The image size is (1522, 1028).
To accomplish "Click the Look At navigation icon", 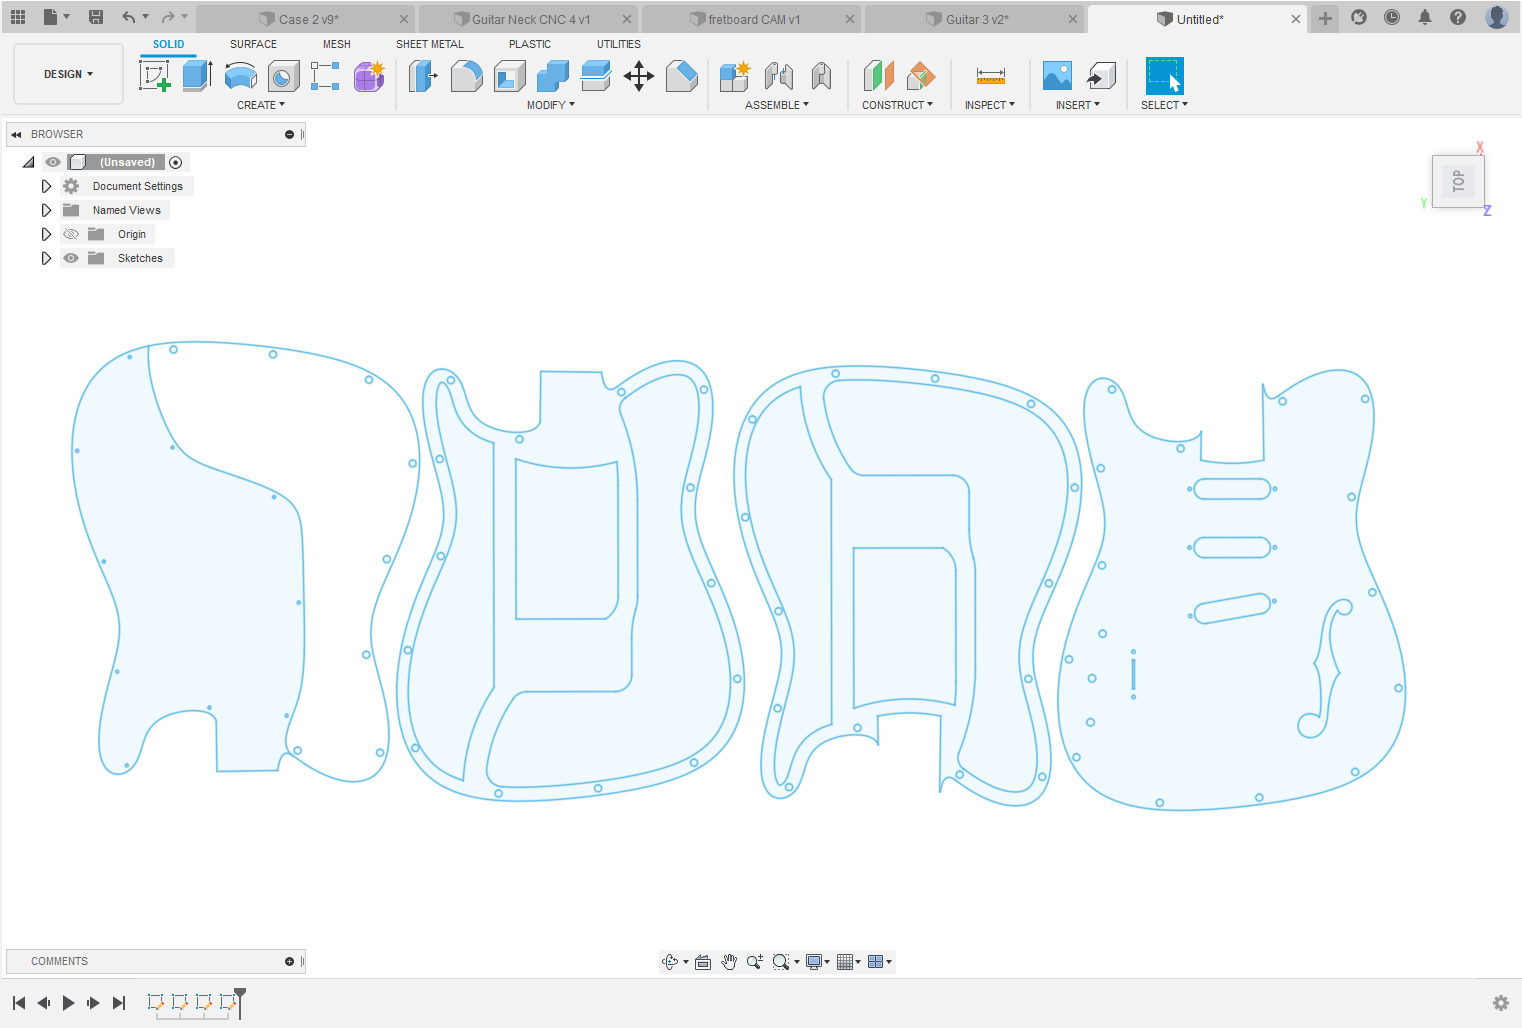I will (x=703, y=962).
